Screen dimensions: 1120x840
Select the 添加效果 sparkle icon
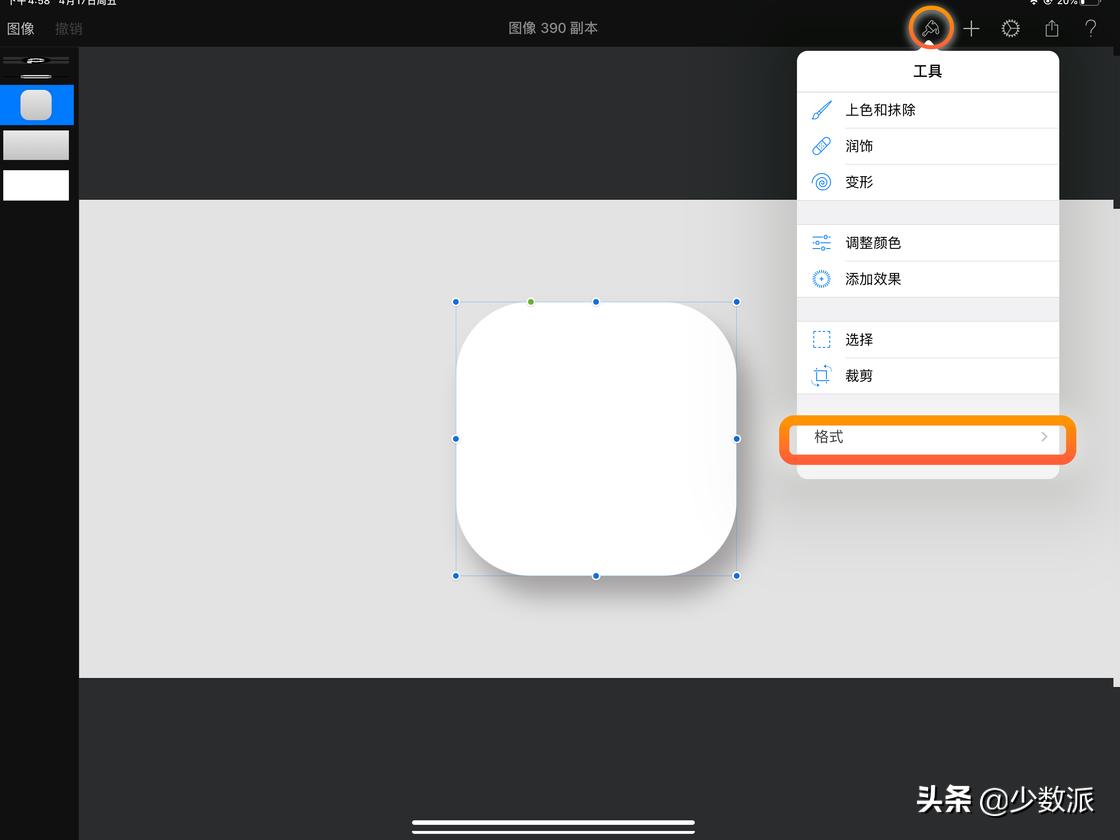821,279
